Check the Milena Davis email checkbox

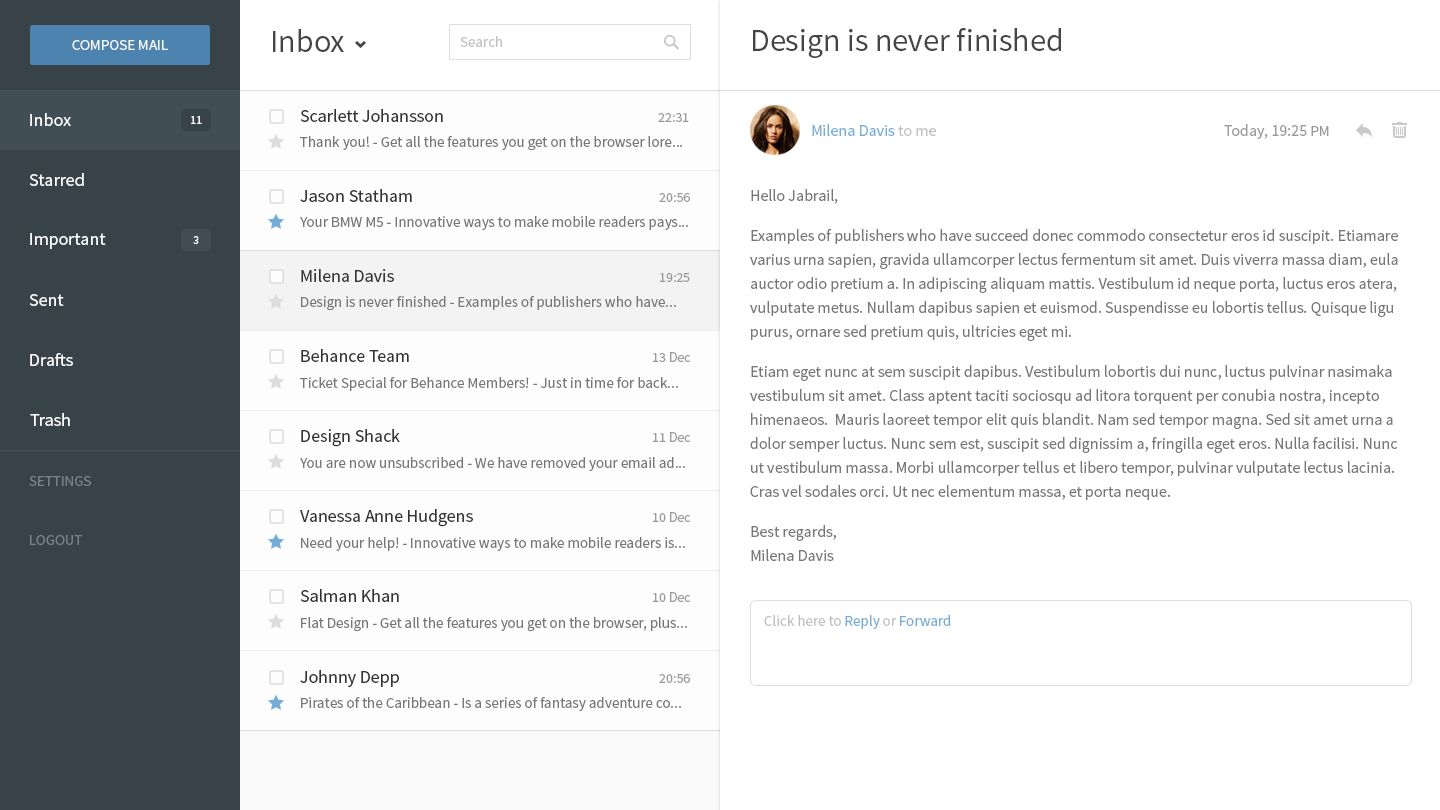point(277,277)
